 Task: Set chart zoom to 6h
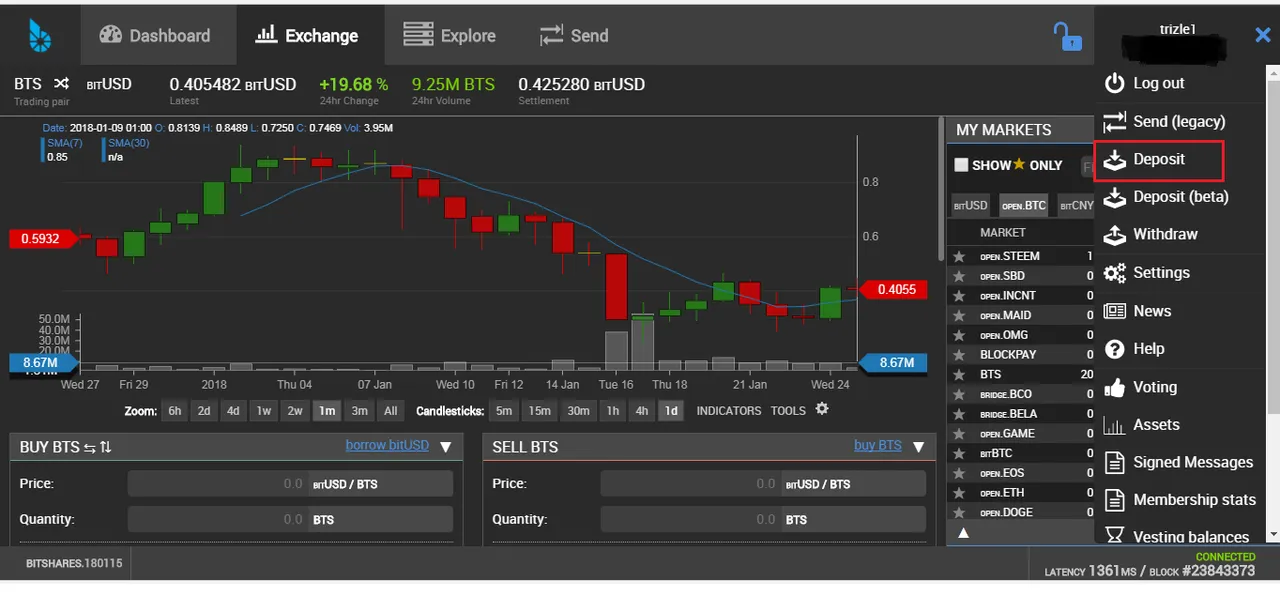[175, 411]
